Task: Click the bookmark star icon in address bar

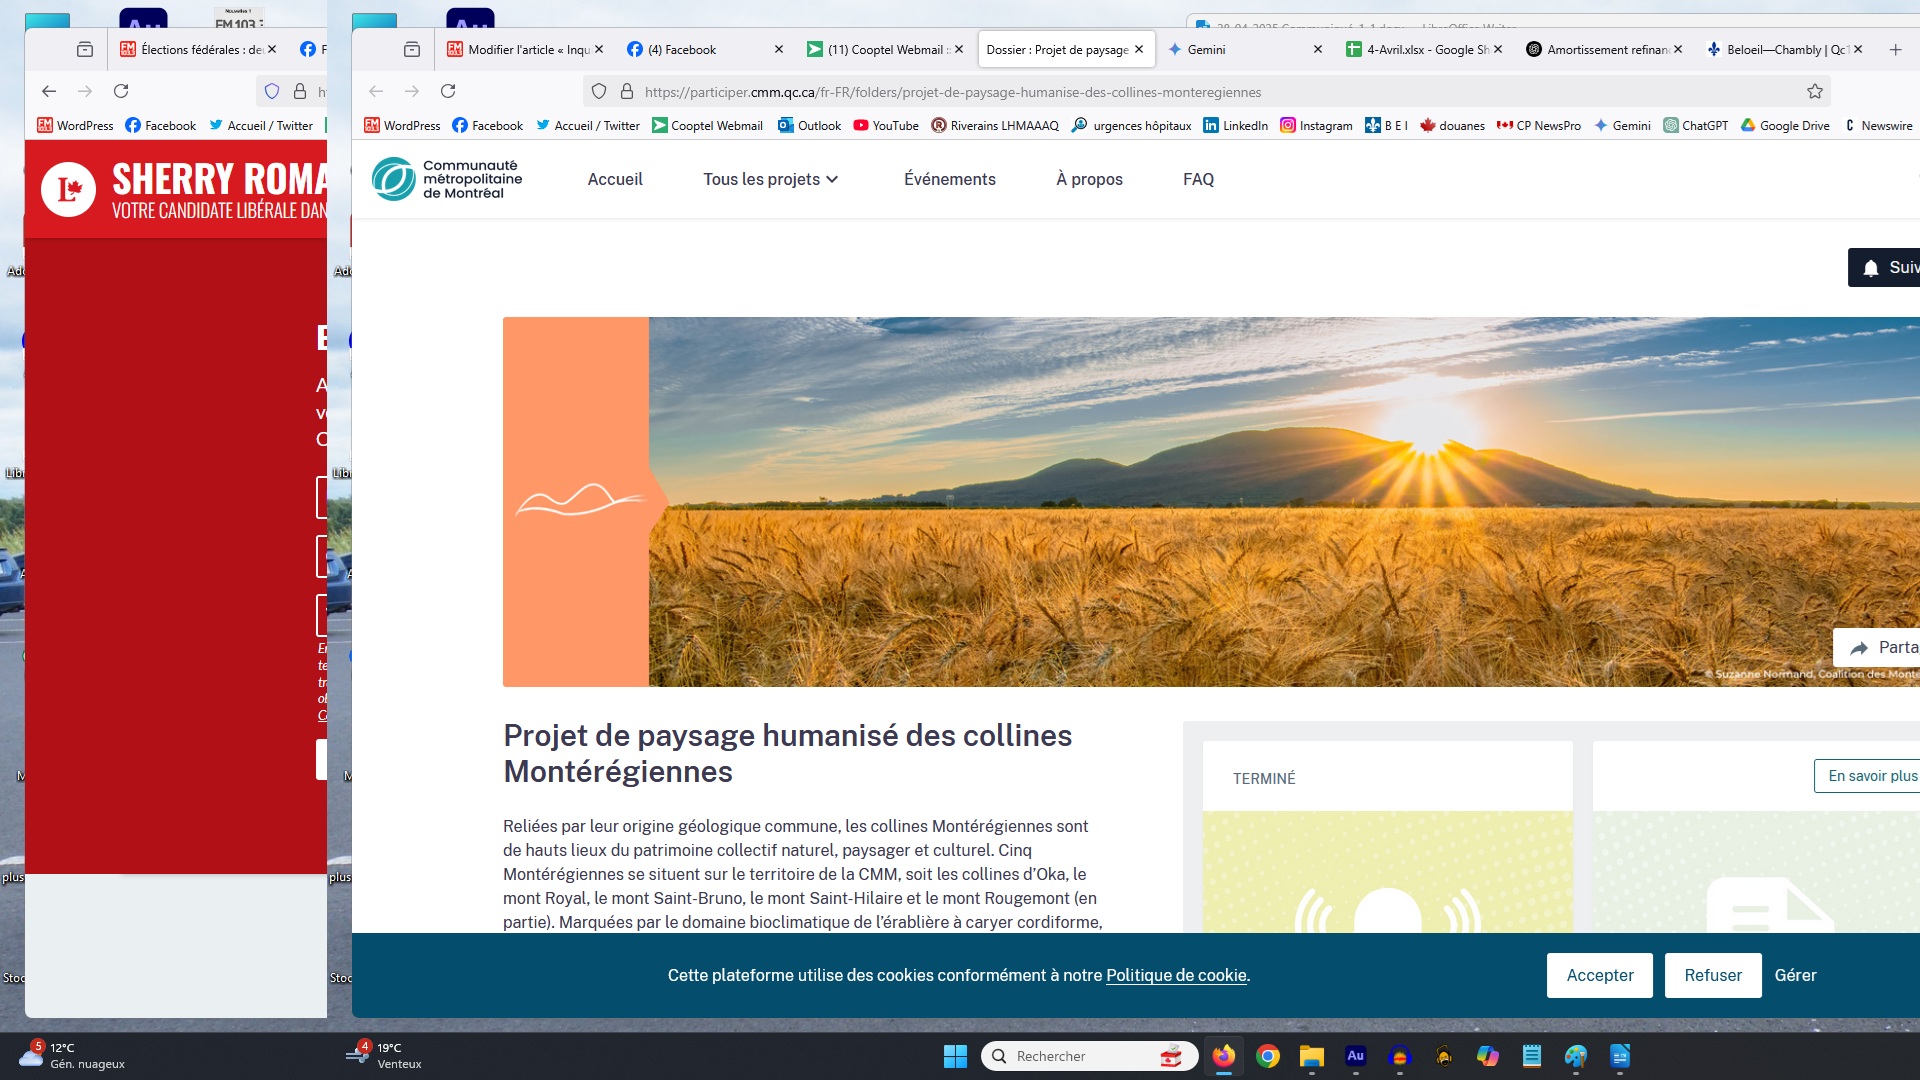Action: pos(1814,92)
